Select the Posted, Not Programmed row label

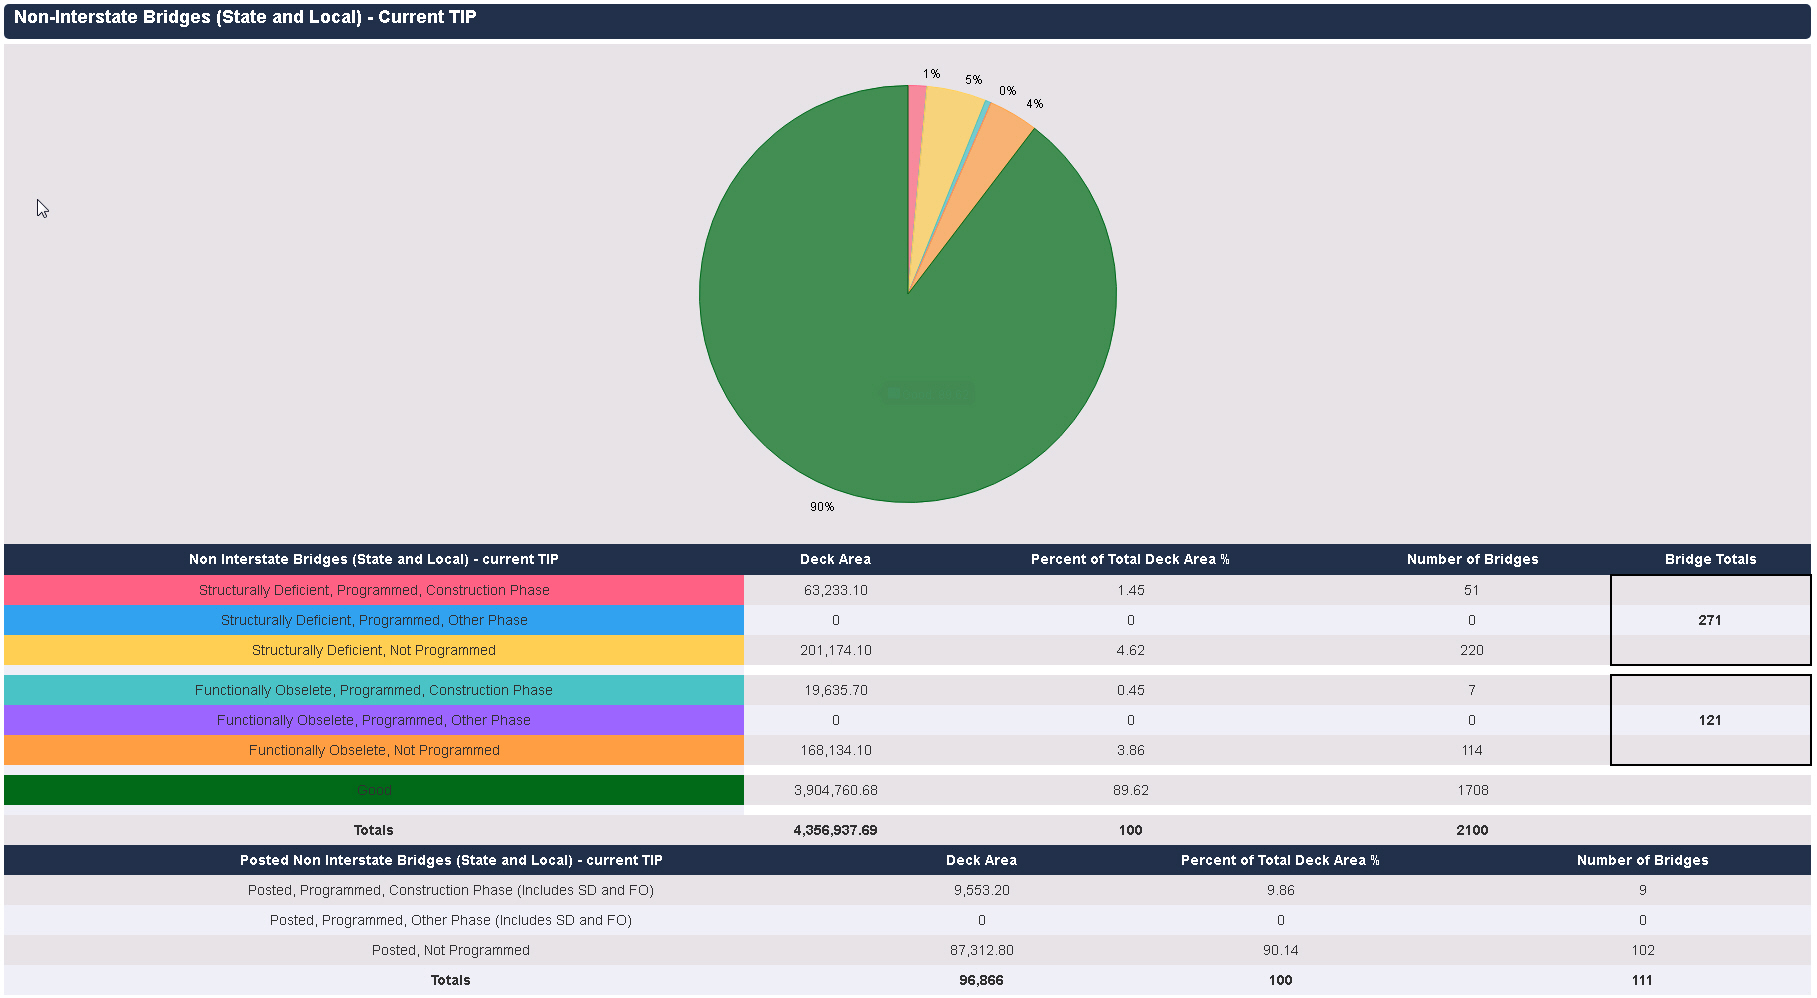pyautogui.click(x=450, y=950)
